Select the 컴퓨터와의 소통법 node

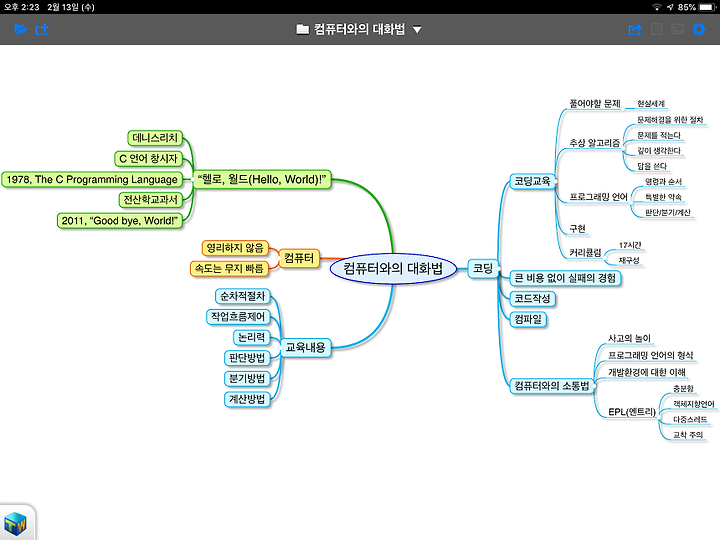click(x=551, y=386)
